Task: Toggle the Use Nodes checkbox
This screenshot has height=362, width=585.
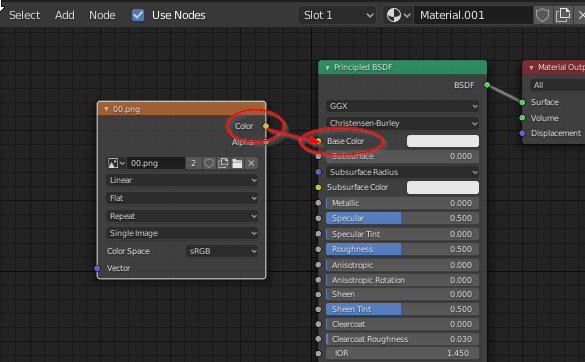Action: point(138,15)
